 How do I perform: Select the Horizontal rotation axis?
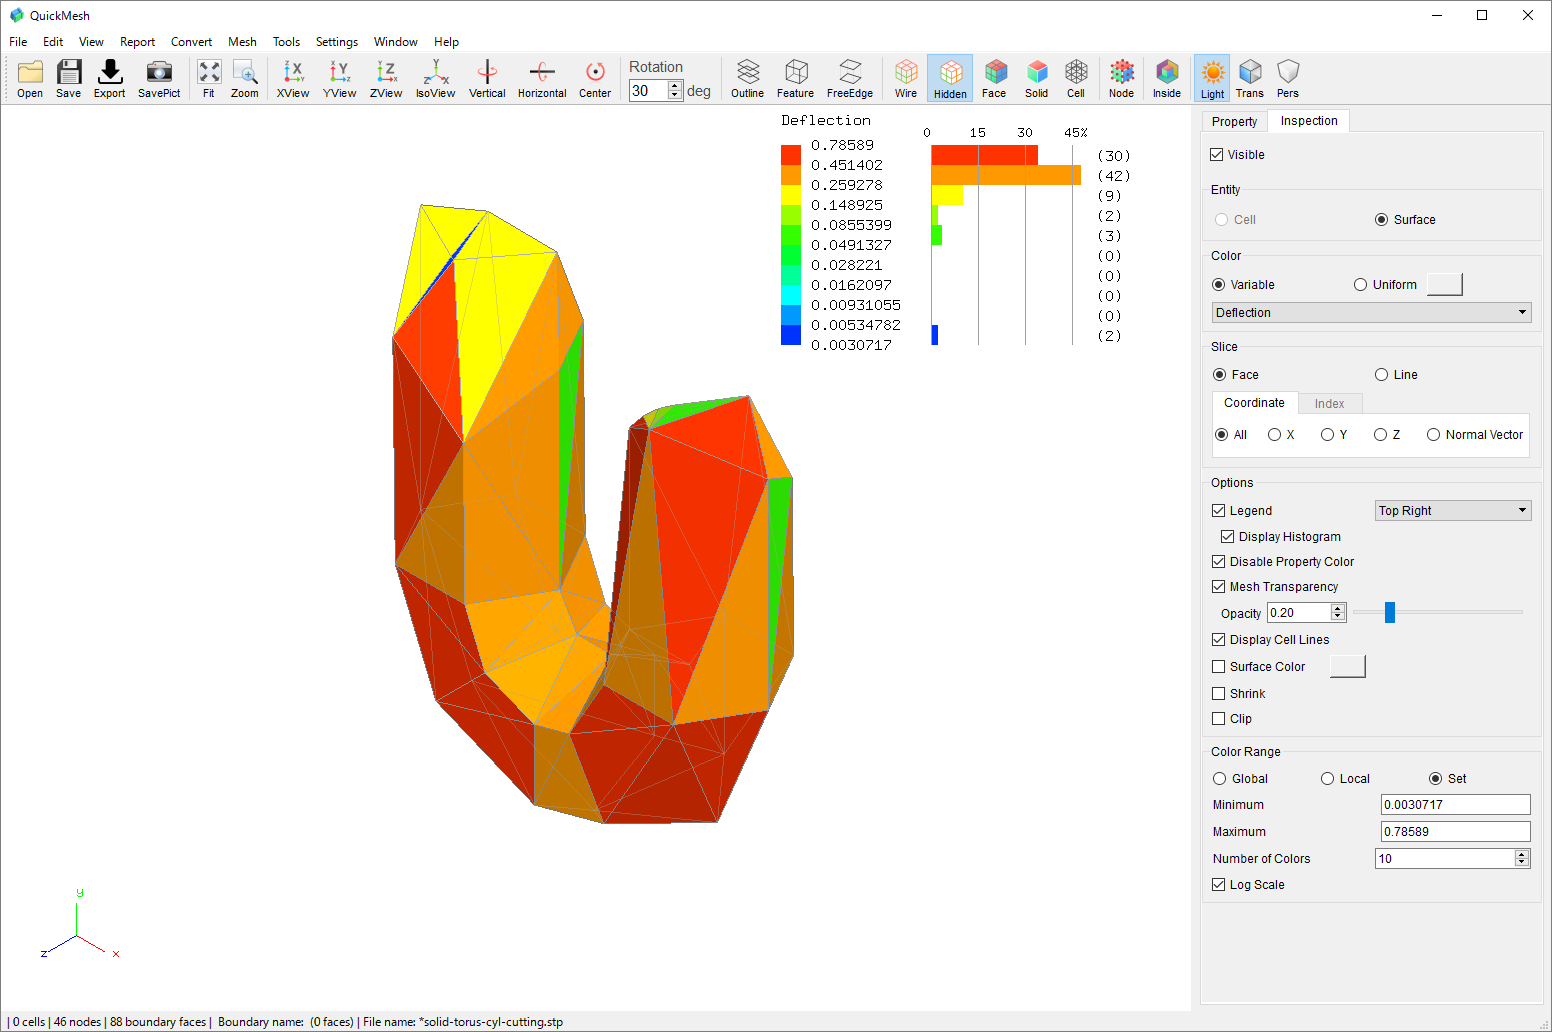point(542,78)
